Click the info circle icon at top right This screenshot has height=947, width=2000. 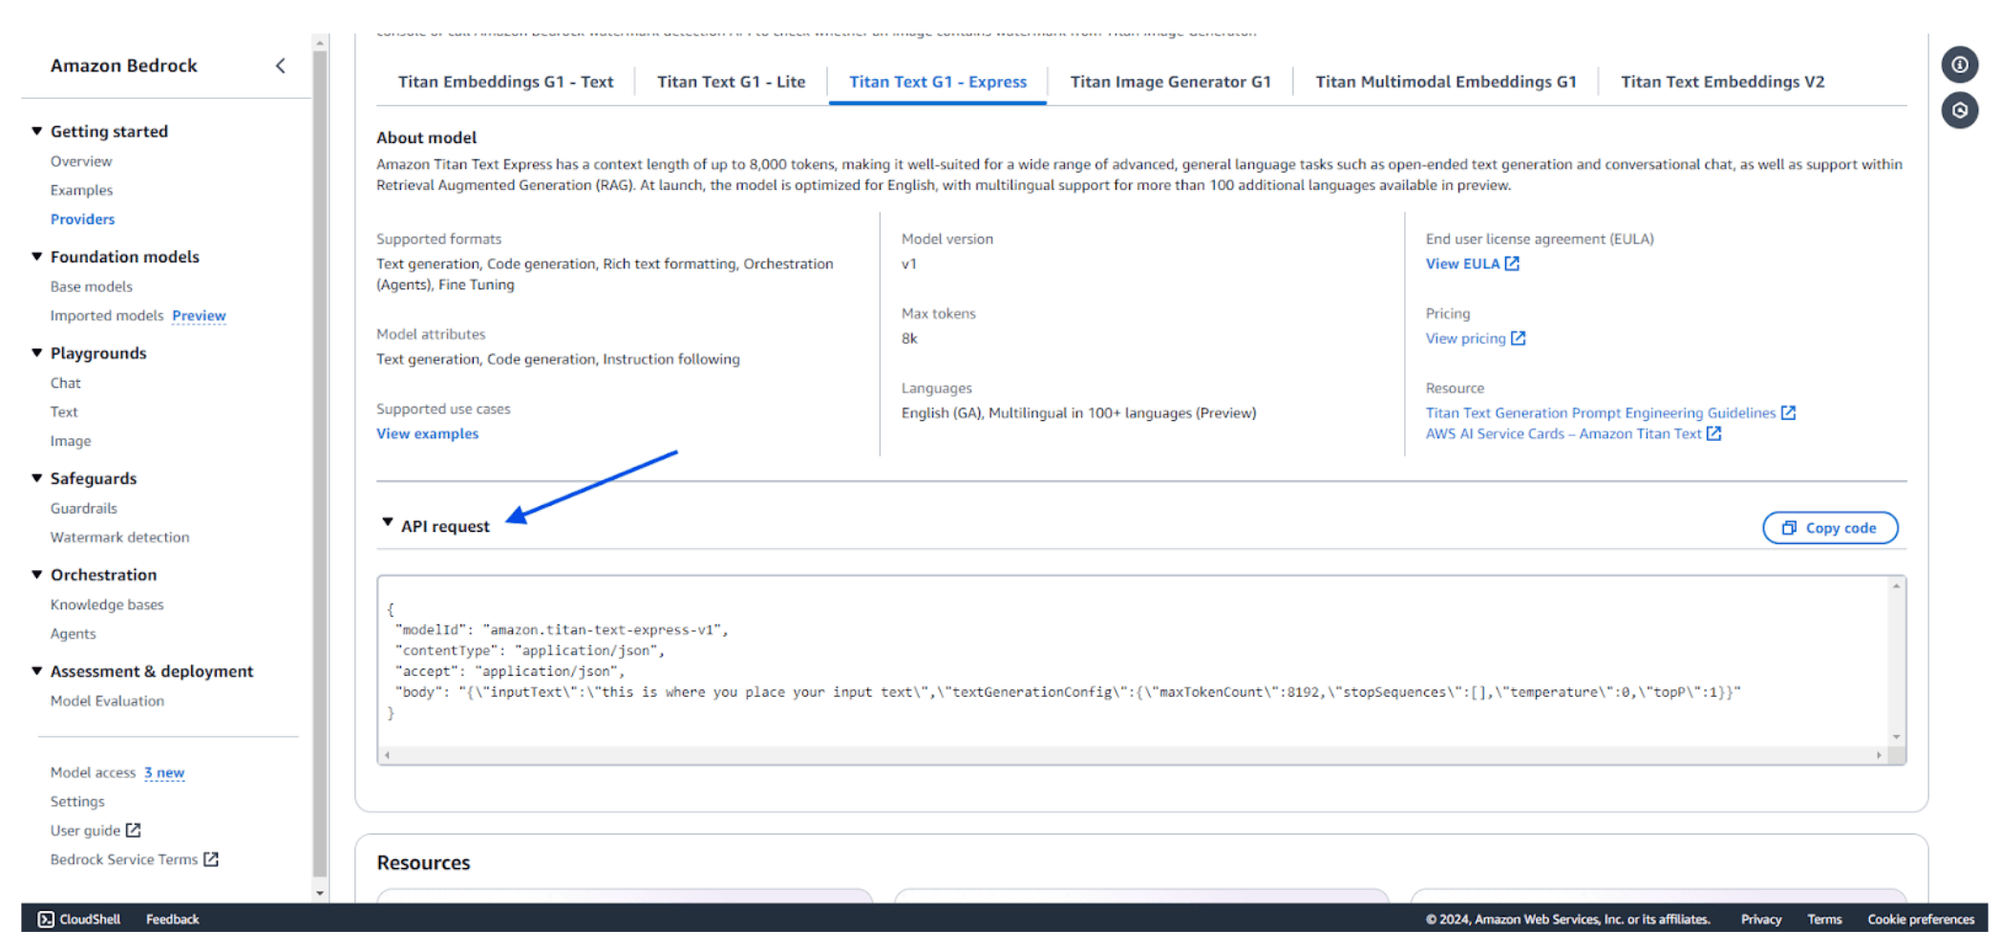coord(1959,65)
